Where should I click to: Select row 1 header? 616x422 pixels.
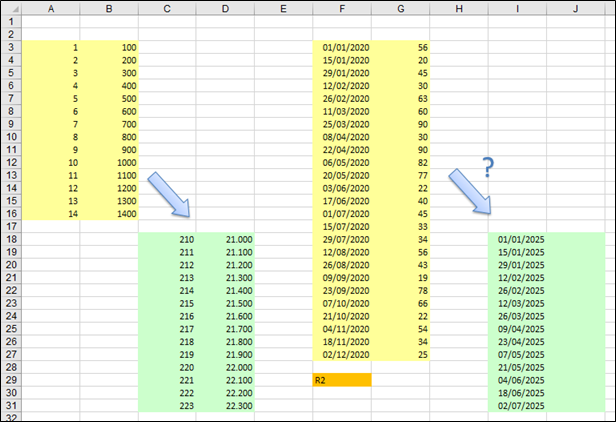(12, 22)
